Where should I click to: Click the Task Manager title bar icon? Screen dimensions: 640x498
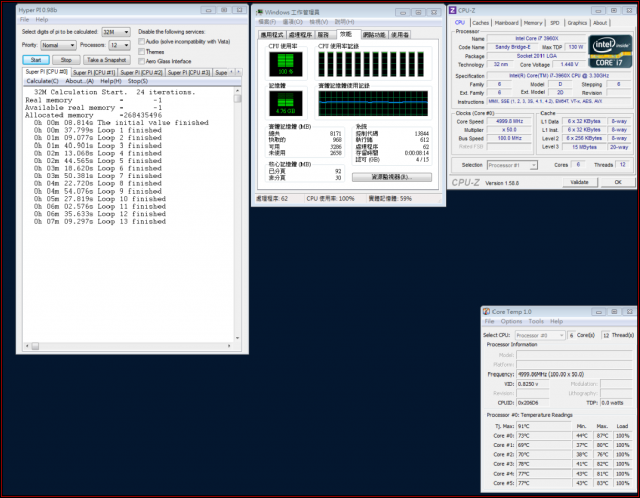click(x=259, y=12)
